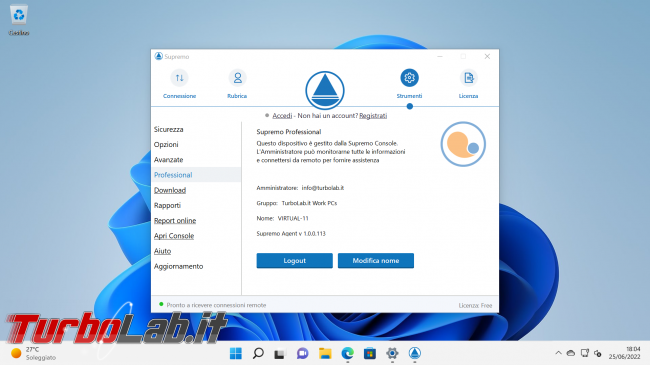
Task: Click Supremo title bar app icon
Action: pos(158,56)
